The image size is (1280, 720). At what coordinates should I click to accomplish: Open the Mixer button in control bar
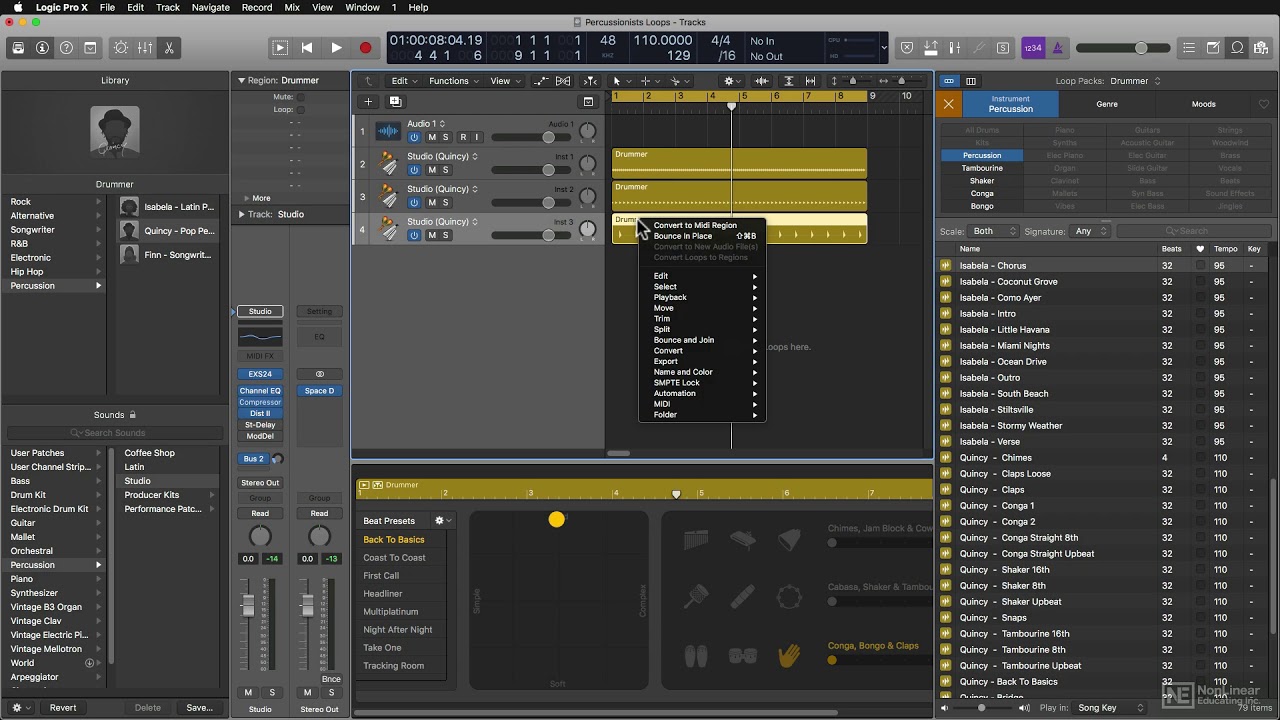(x=145, y=47)
